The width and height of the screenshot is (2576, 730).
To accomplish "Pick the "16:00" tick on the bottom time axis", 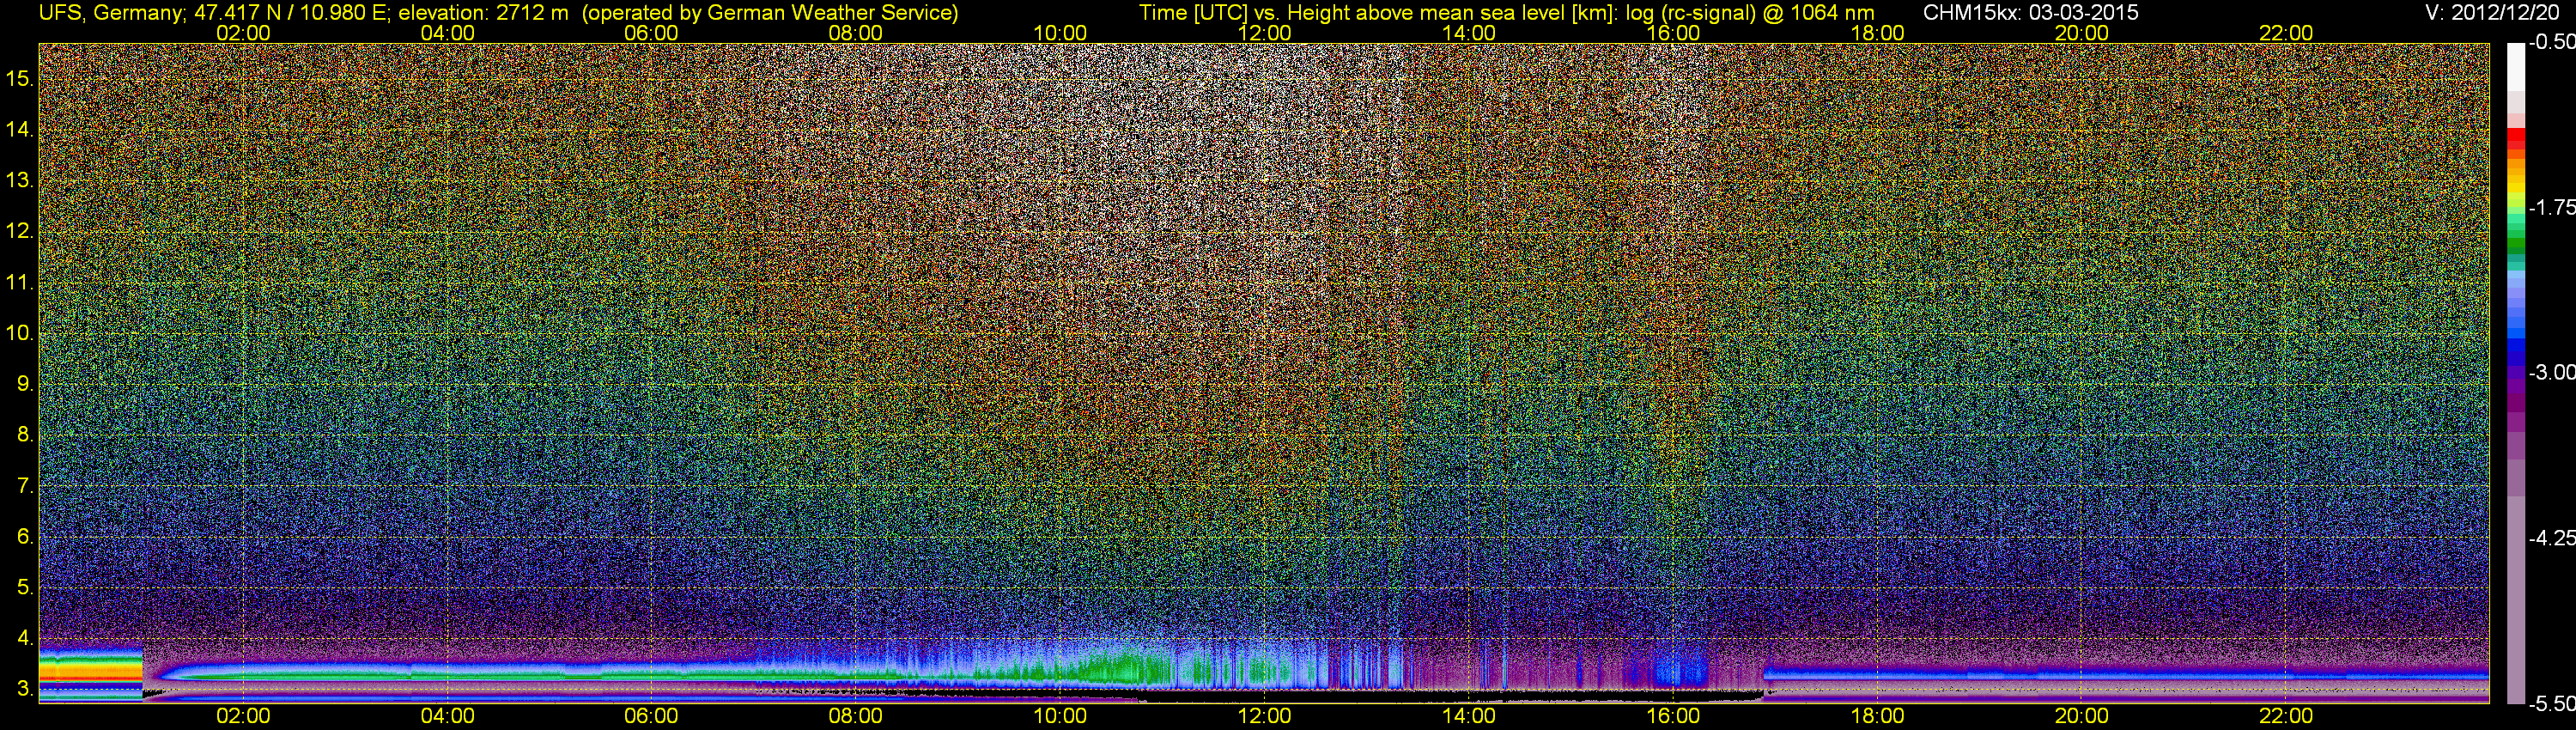I will (x=1673, y=716).
